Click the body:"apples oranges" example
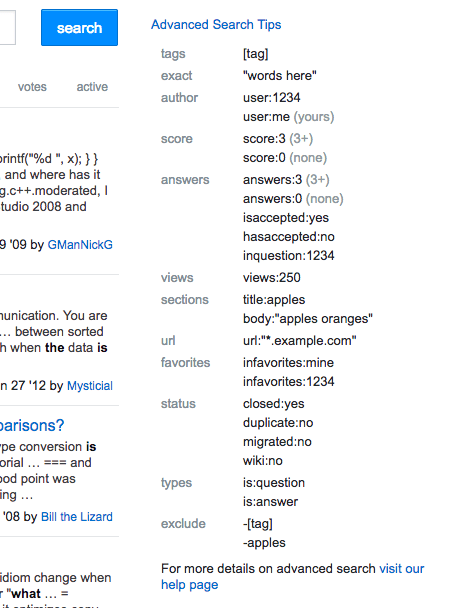 [308, 319]
